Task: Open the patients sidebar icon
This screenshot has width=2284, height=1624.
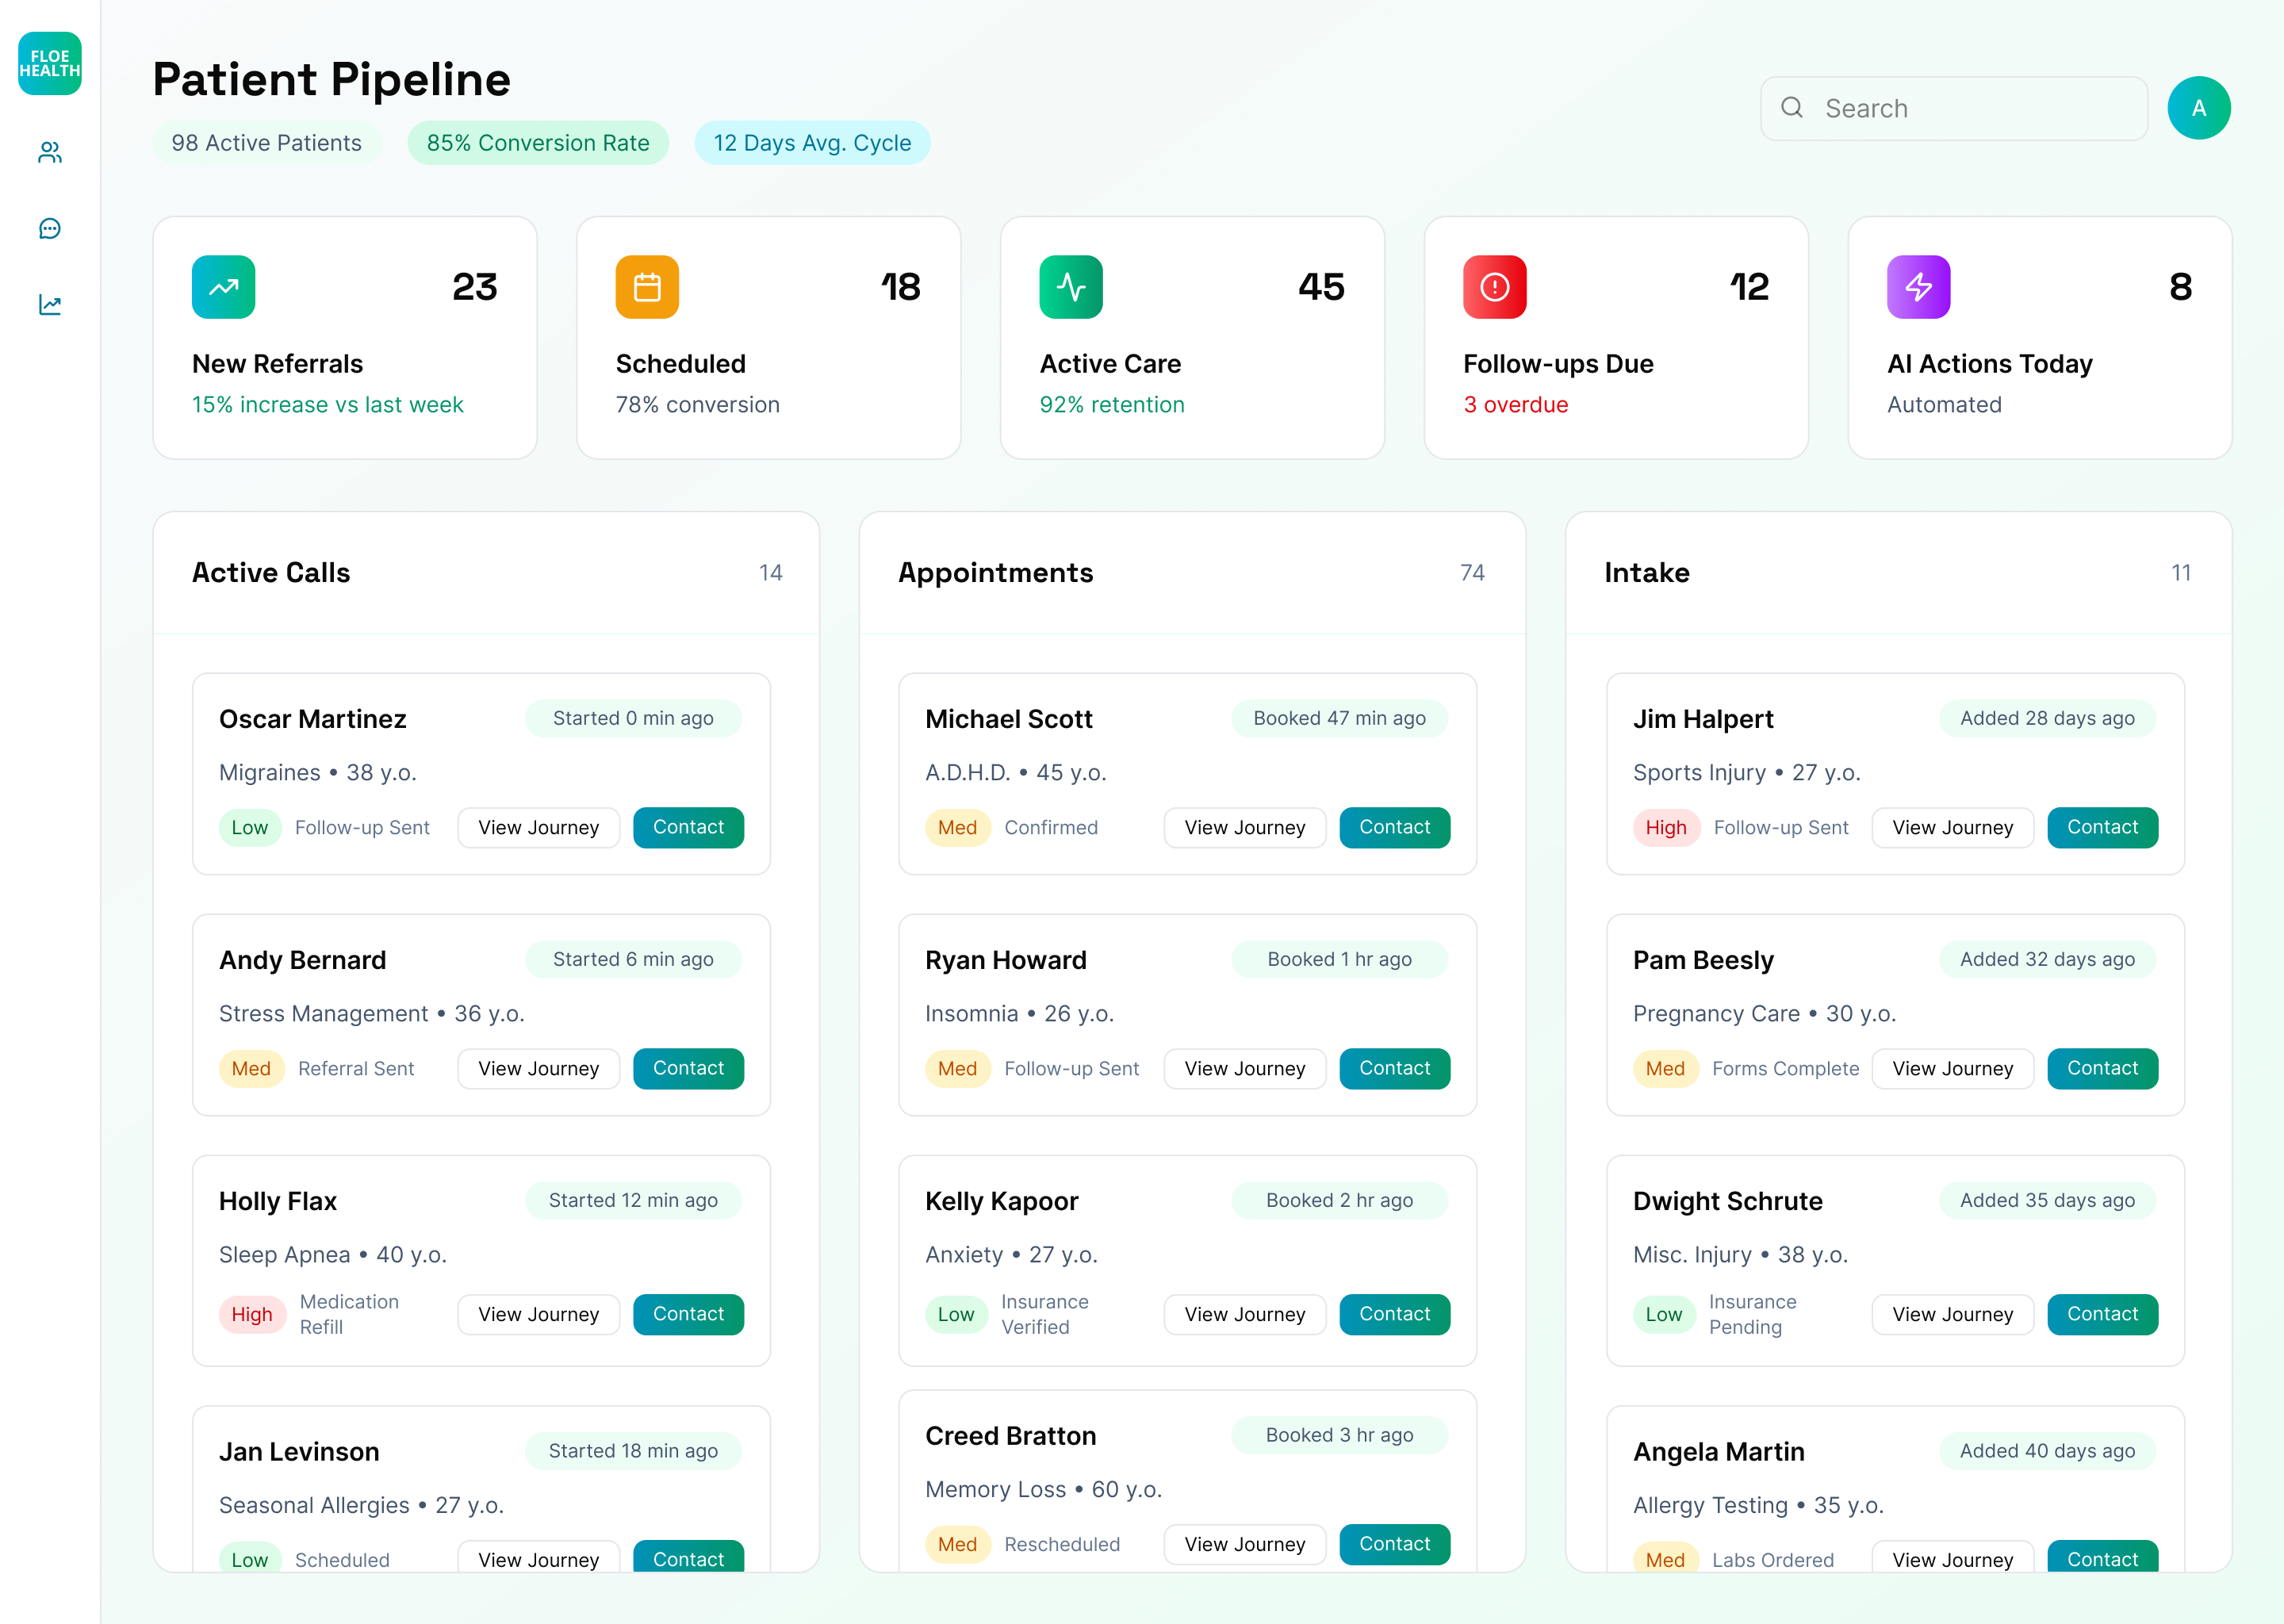Action: [x=49, y=152]
